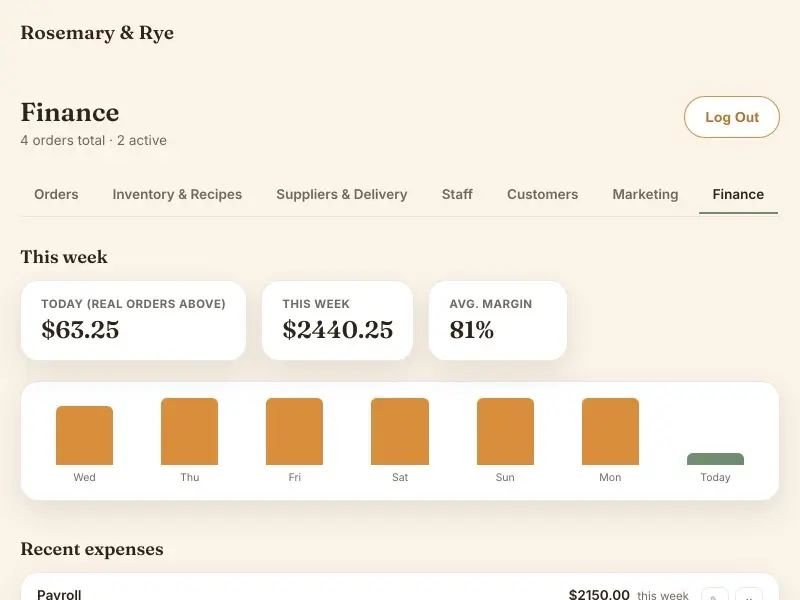Image resolution: width=800 pixels, height=600 pixels.
Task: Click the 81% average margin card
Action: coord(498,320)
